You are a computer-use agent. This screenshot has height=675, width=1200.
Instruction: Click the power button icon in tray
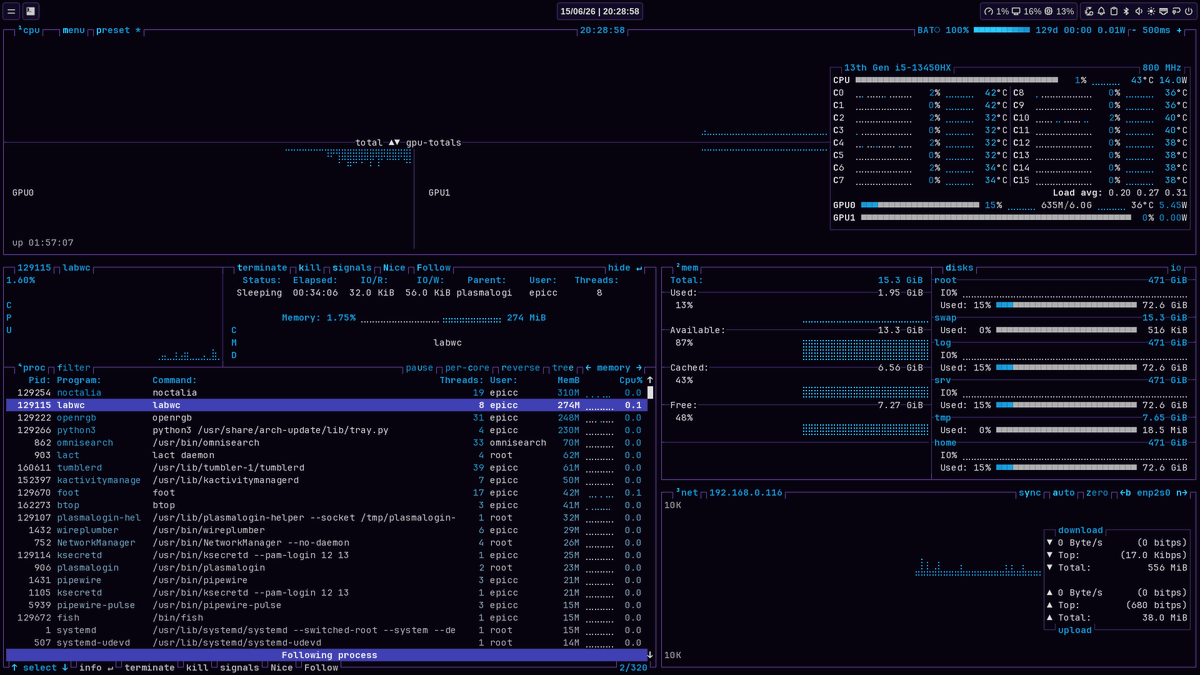coord(1189,12)
